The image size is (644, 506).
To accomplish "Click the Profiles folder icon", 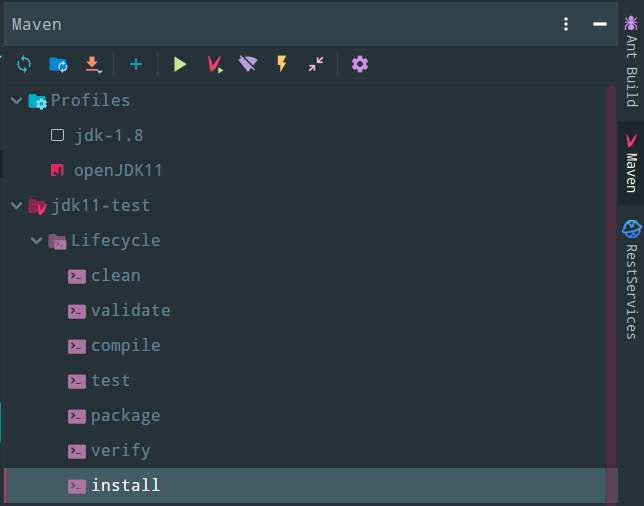I will 37,101.
